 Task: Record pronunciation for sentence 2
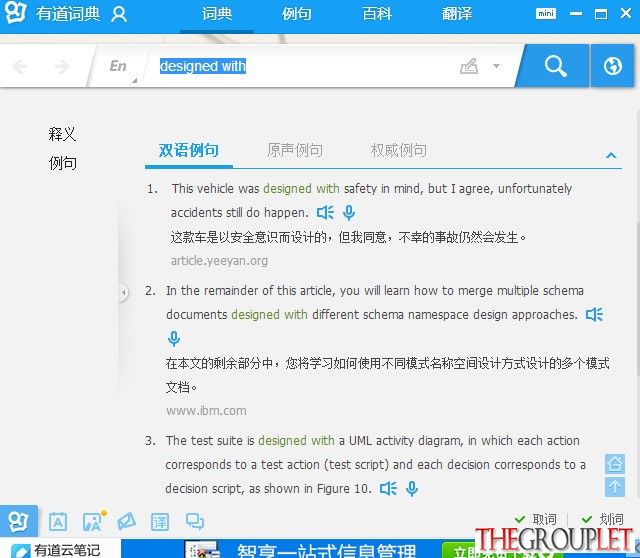tap(174, 338)
